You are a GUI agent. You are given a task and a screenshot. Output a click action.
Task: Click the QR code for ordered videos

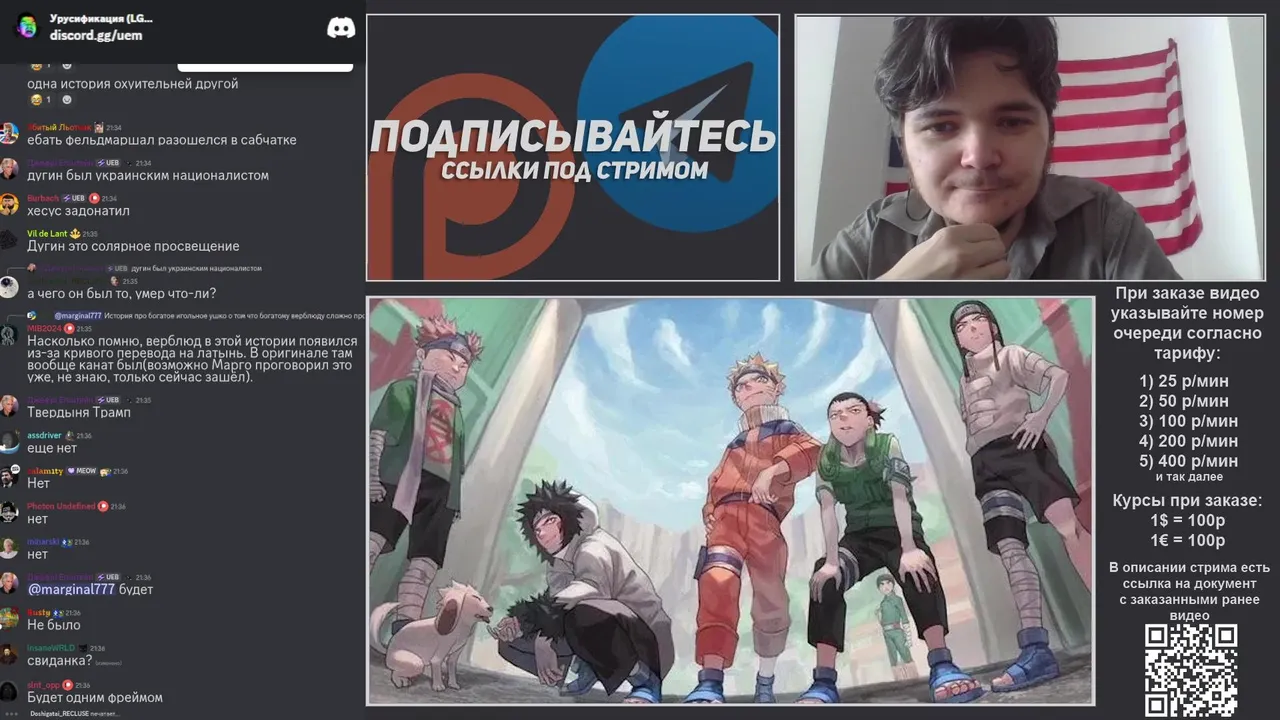tap(1190, 671)
